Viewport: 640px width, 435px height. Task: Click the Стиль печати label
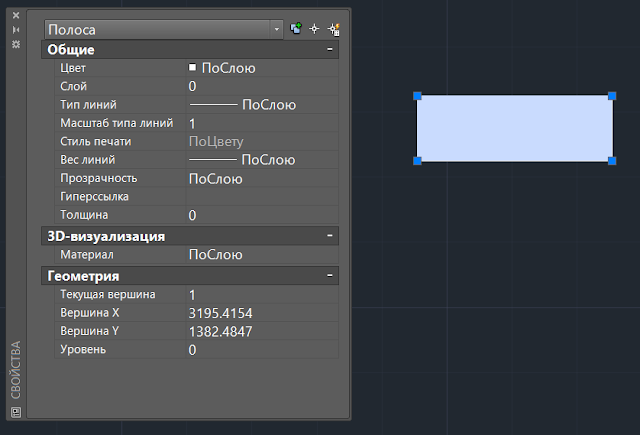[x=96, y=142]
